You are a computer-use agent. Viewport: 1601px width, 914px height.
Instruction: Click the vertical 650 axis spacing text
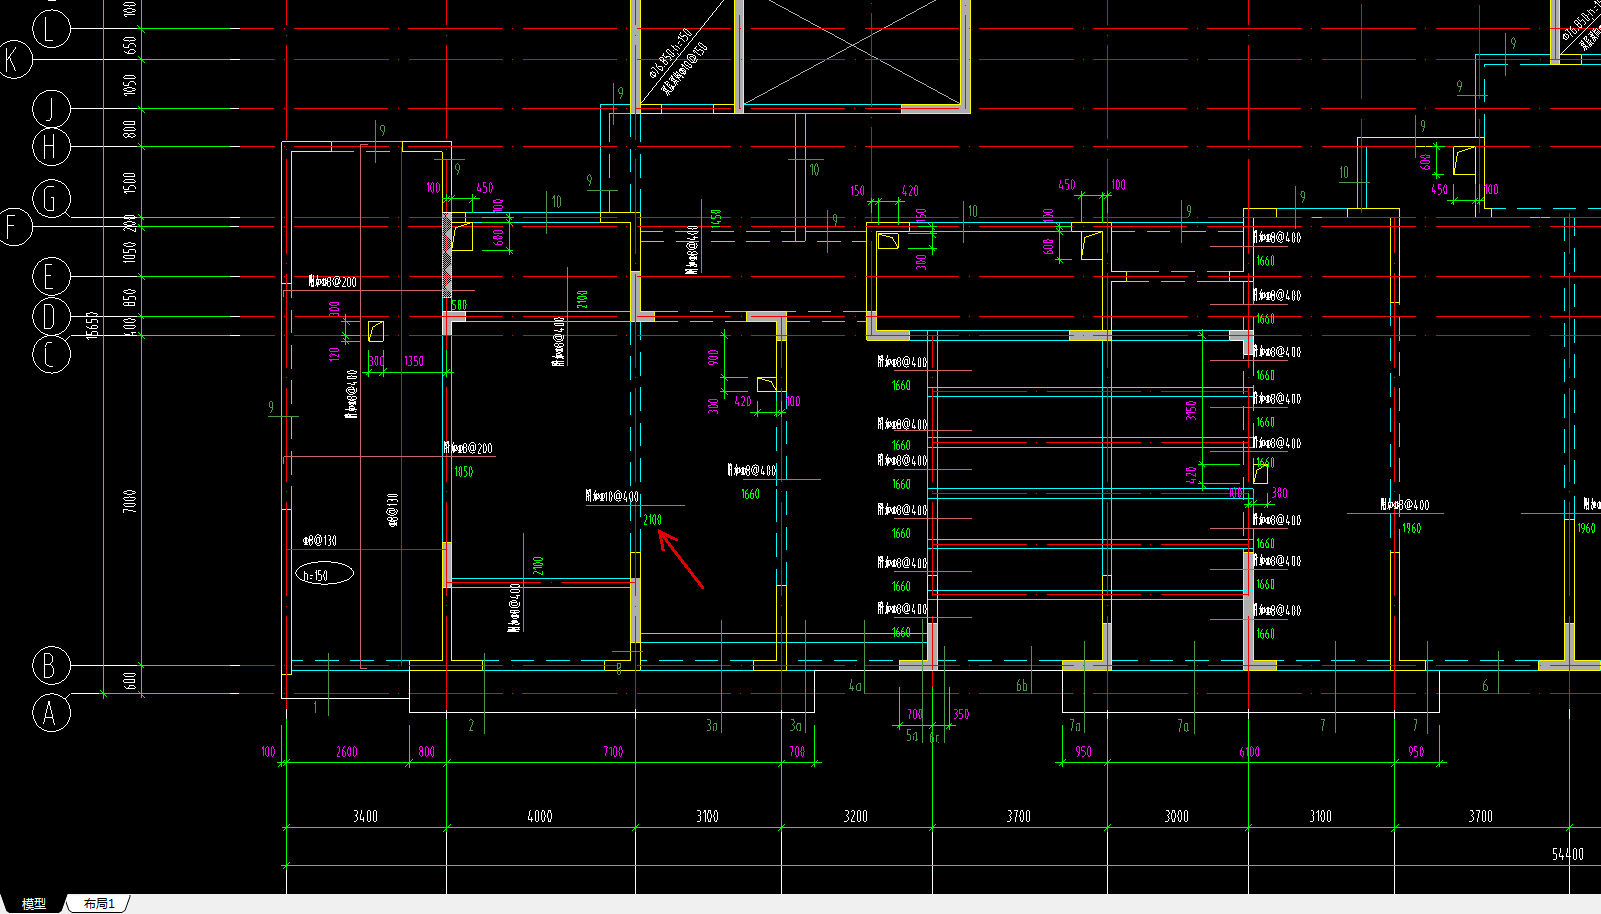pos(130,45)
